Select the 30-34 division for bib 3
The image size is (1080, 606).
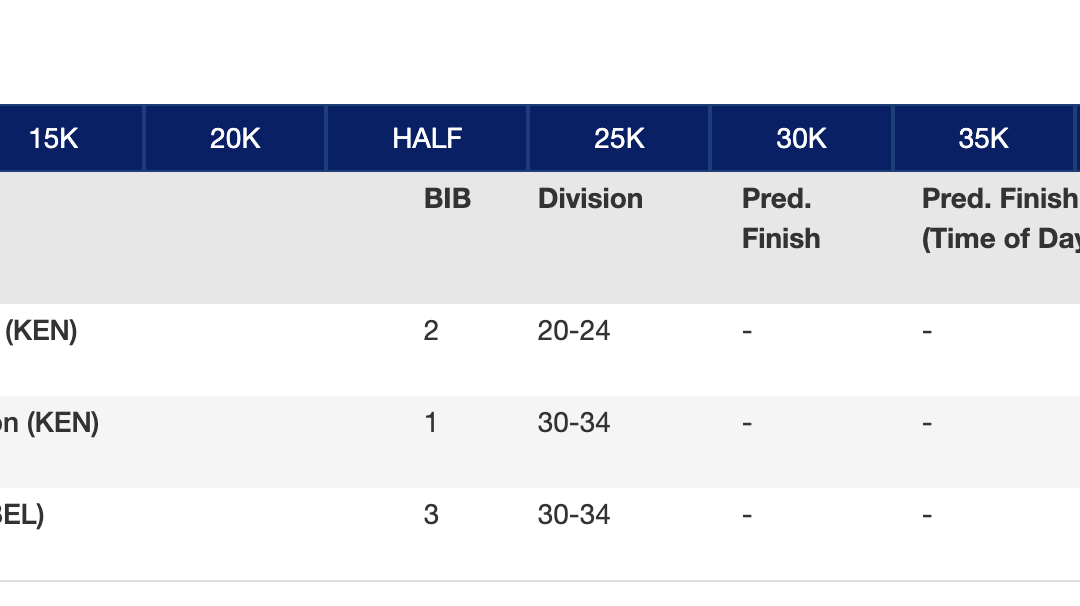point(573,515)
